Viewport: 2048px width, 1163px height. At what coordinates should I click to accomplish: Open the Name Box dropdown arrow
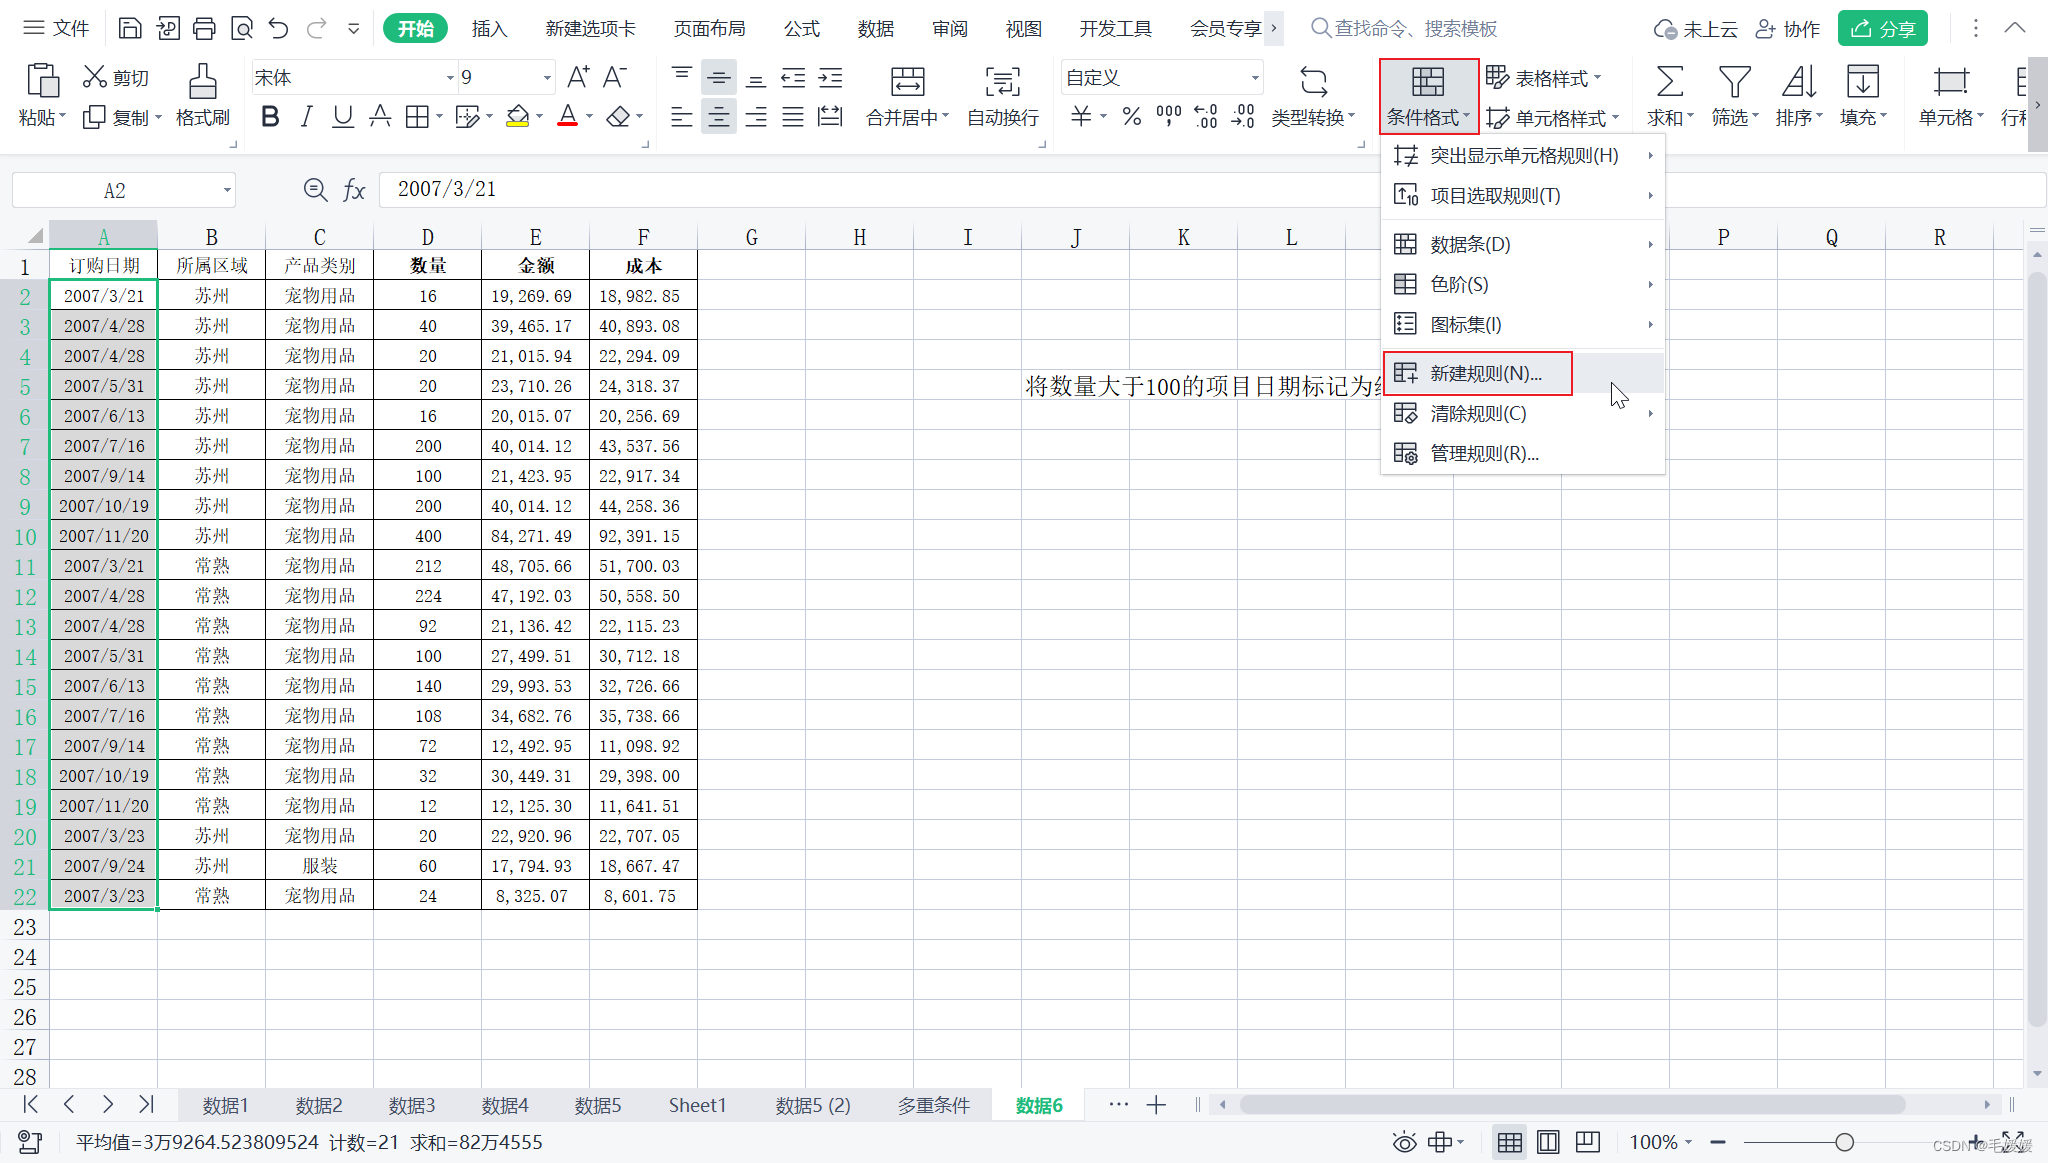point(227,190)
